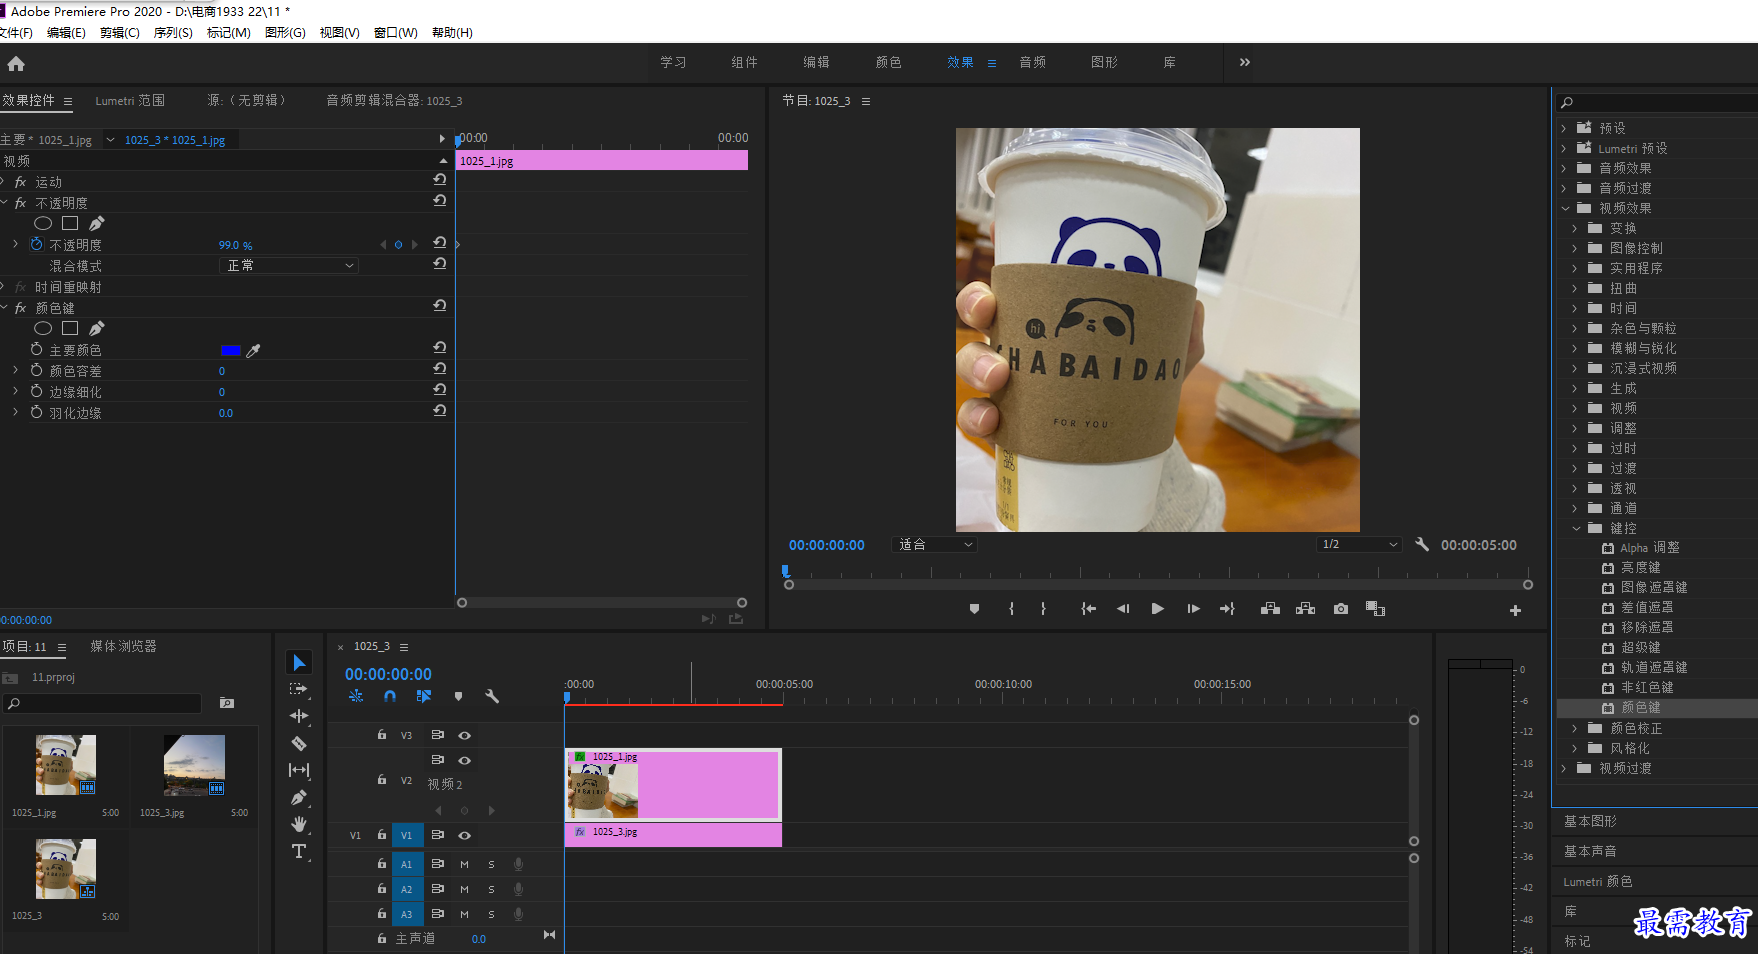Screen dimensions: 1758x954
Task: Click Go to In point button
Action: tap(1088, 609)
